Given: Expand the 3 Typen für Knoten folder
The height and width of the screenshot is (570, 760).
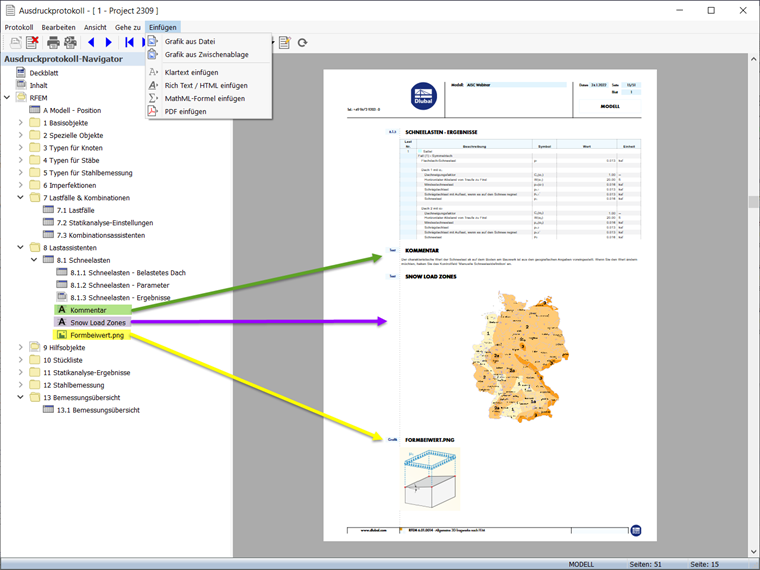Looking at the screenshot, I should coord(20,148).
